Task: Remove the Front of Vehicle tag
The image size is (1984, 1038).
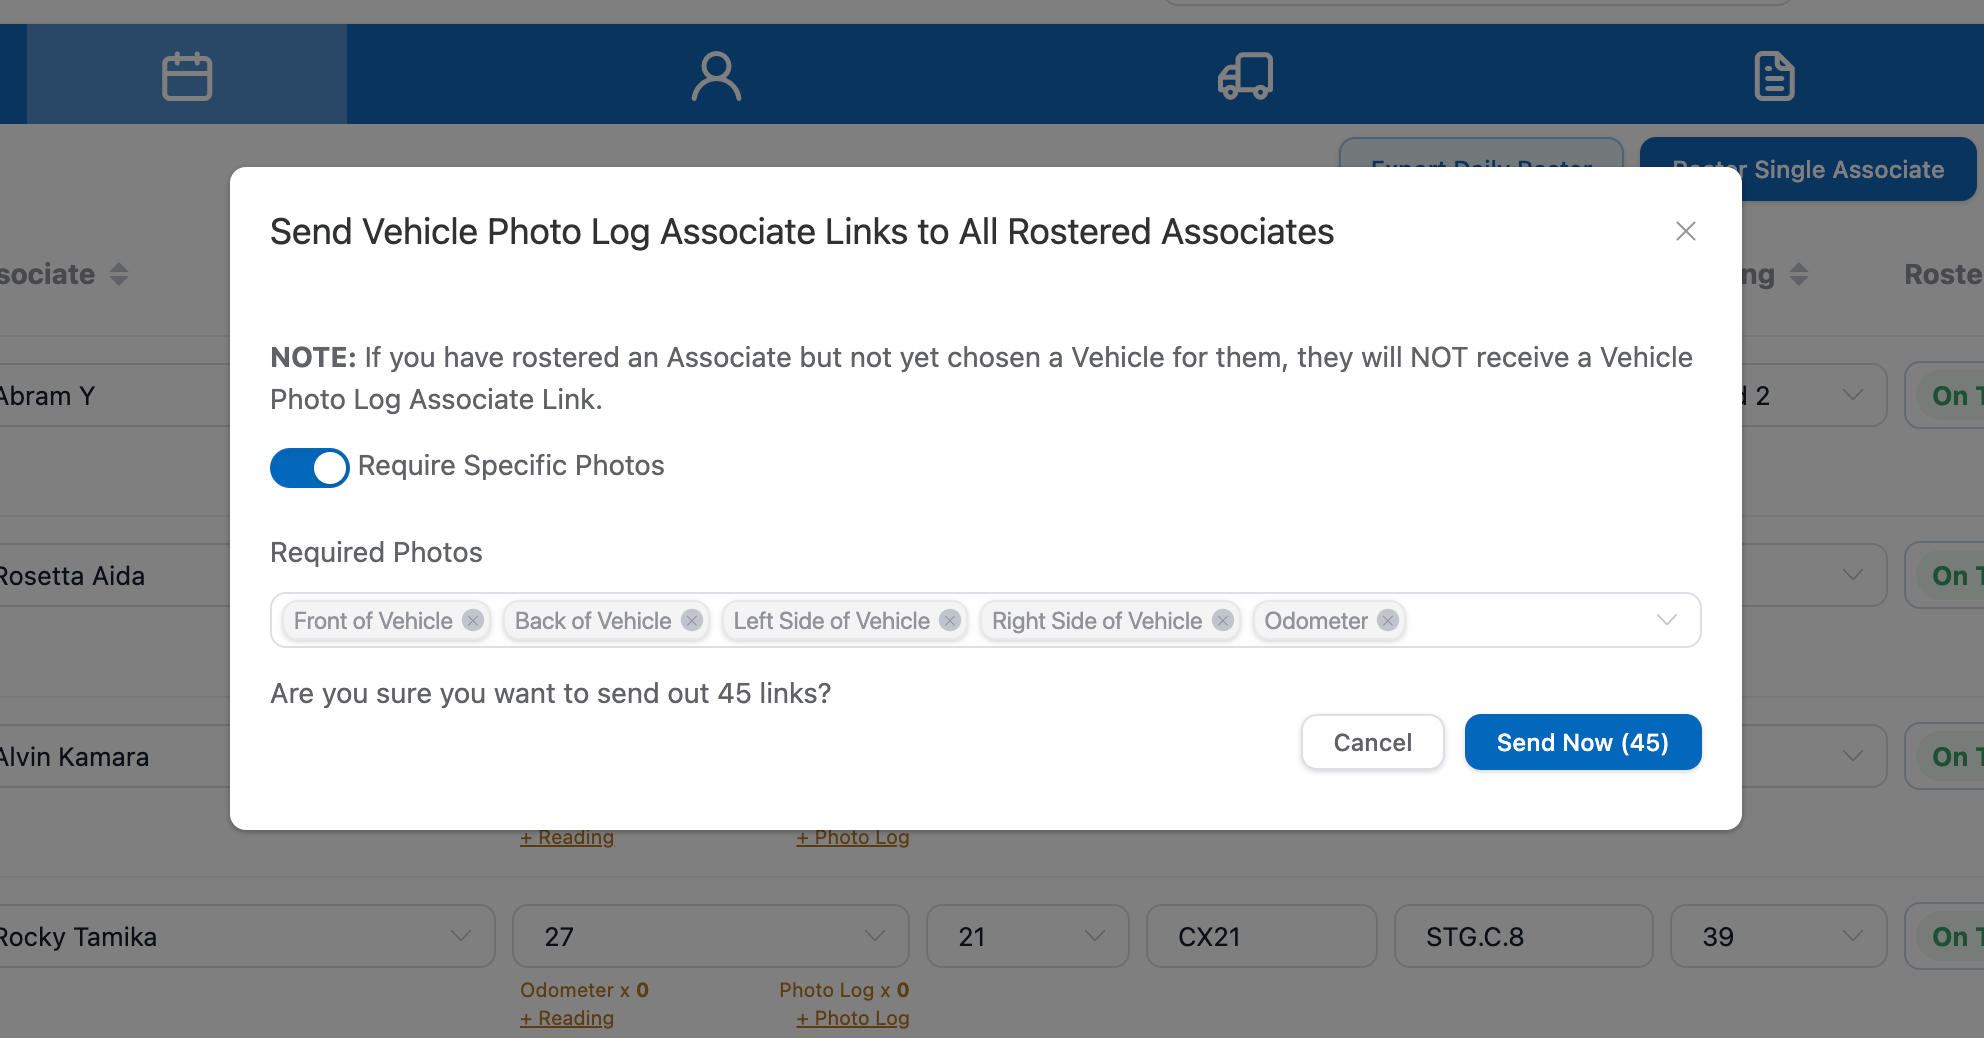Action: pos(473,620)
